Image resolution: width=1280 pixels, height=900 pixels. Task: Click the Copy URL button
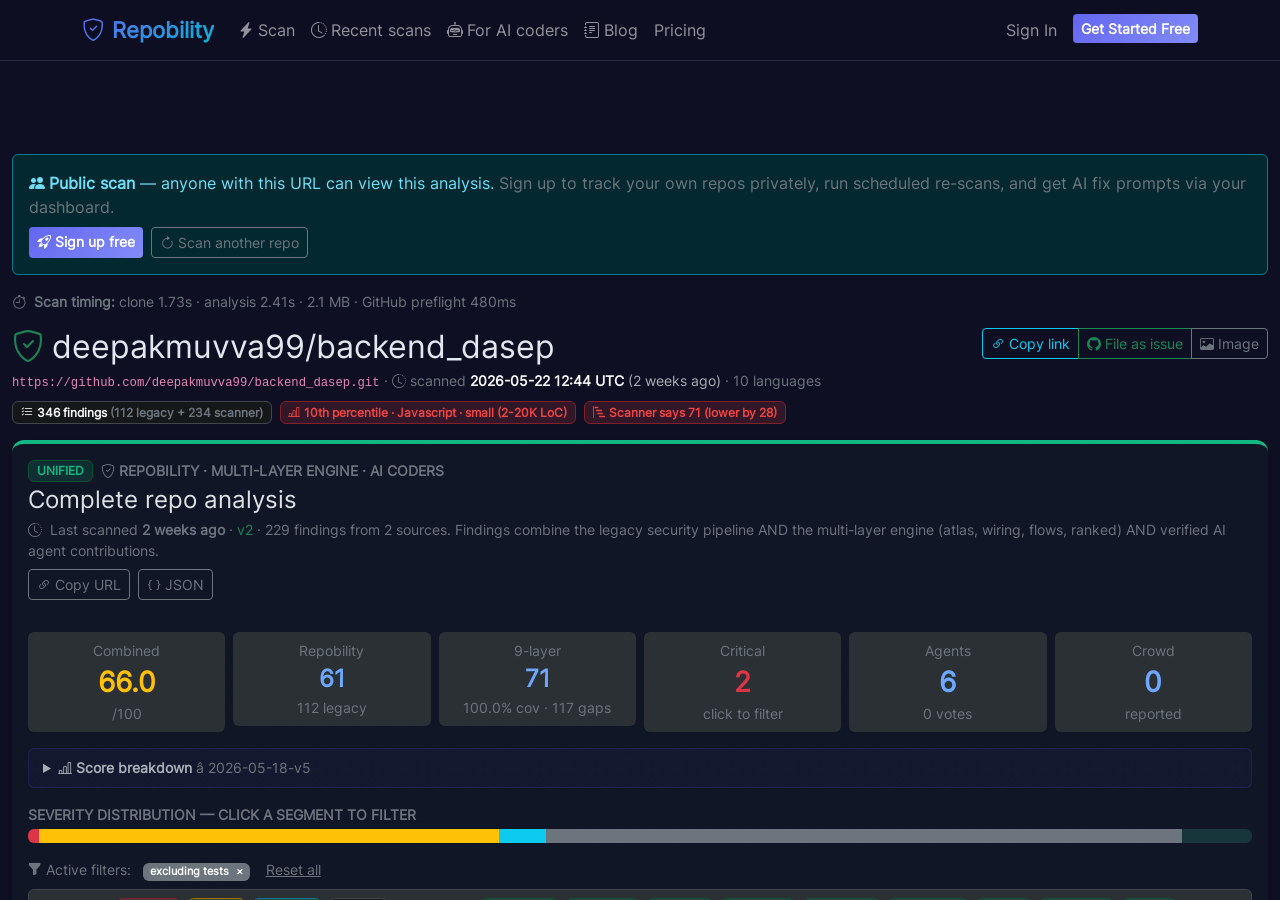[x=79, y=585]
